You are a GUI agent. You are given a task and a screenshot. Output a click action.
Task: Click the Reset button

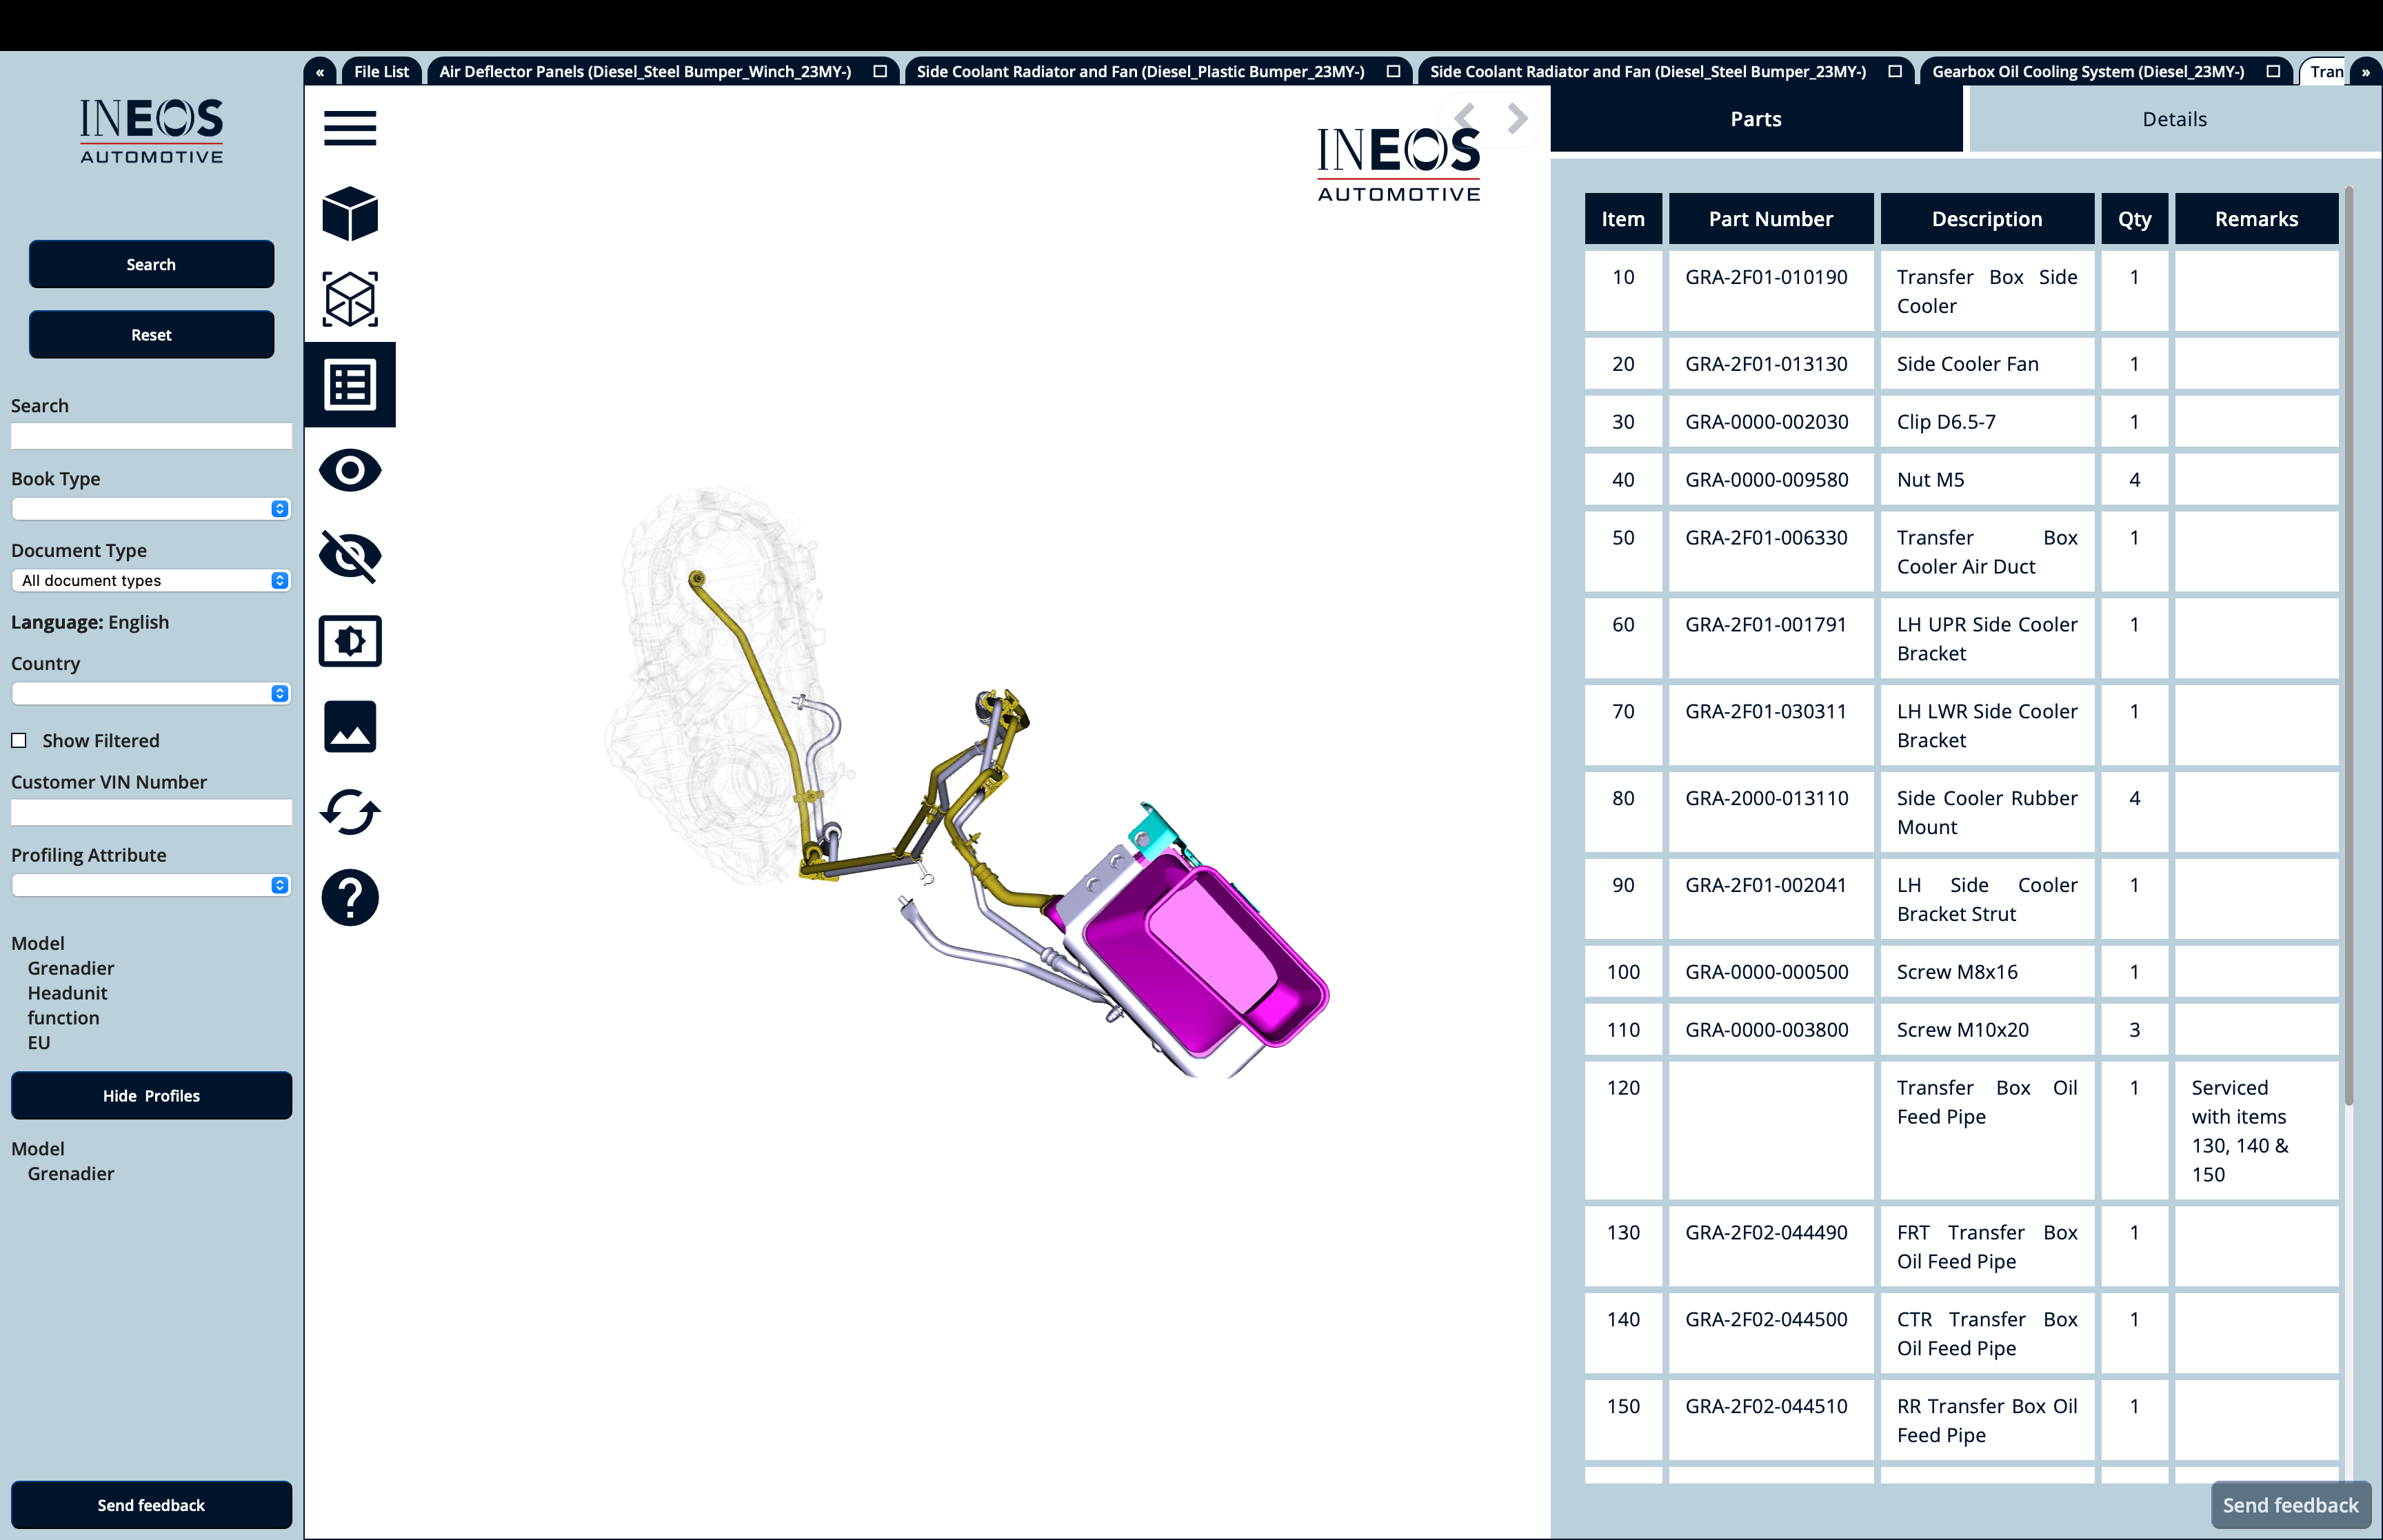[151, 335]
